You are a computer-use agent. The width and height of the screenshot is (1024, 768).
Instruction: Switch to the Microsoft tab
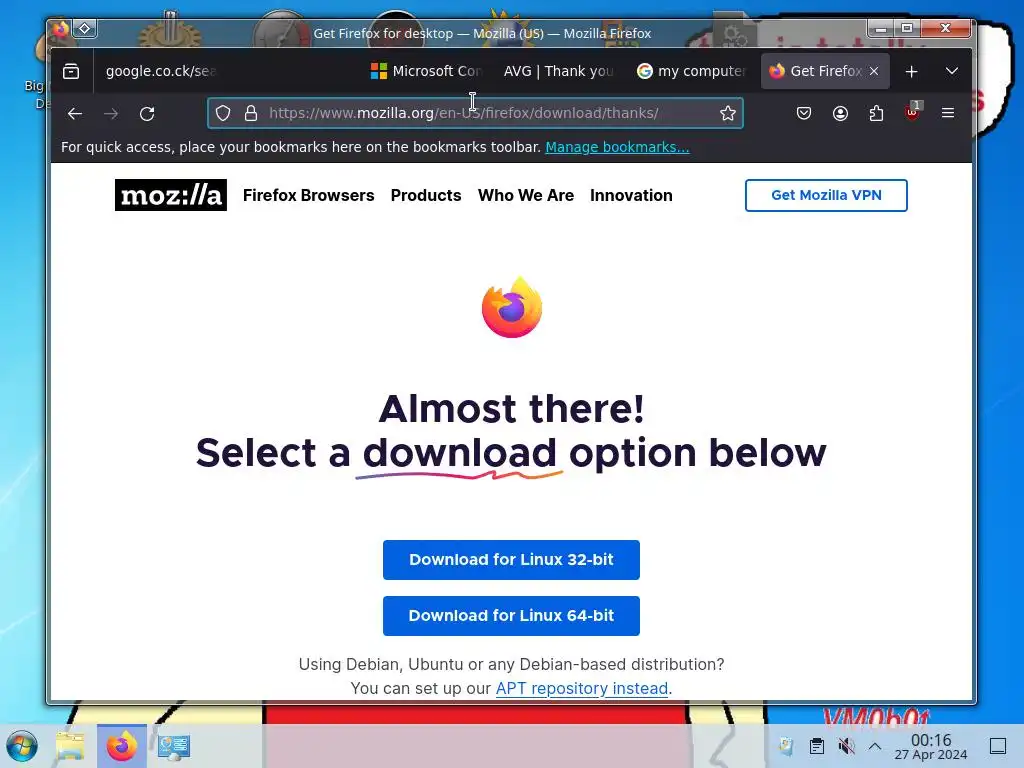pos(426,71)
